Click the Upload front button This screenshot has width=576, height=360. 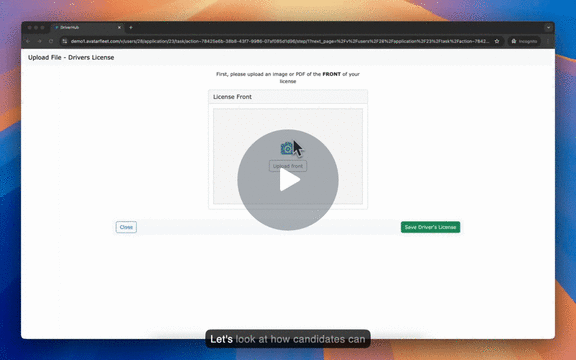click(x=288, y=166)
